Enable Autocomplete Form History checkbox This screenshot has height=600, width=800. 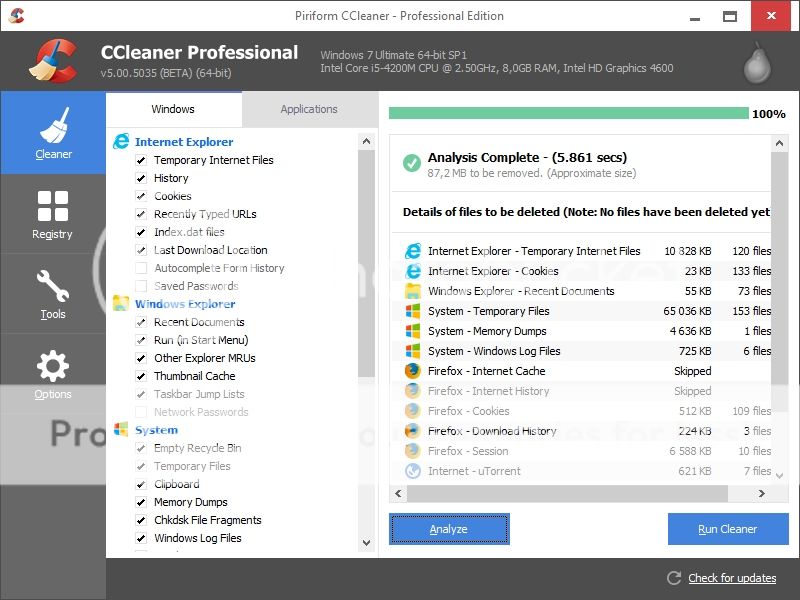[141, 268]
